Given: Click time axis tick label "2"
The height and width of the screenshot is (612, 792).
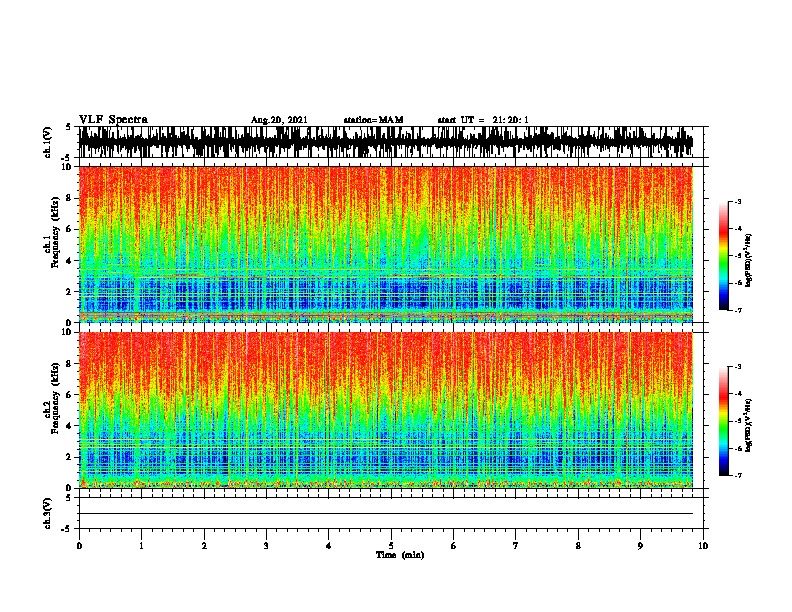Looking at the screenshot, I should [x=204, y=545].
